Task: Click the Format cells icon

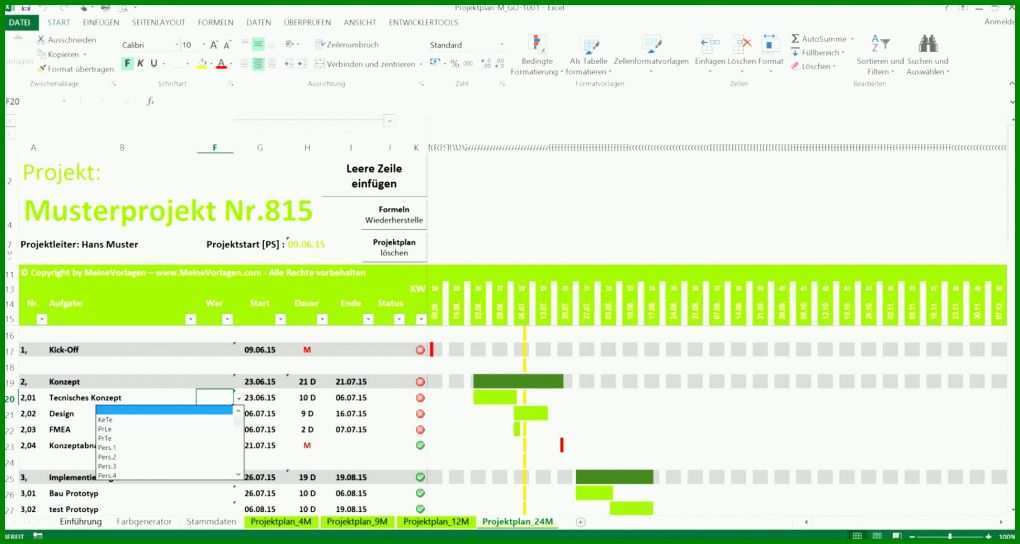Action: pos(770,44)
